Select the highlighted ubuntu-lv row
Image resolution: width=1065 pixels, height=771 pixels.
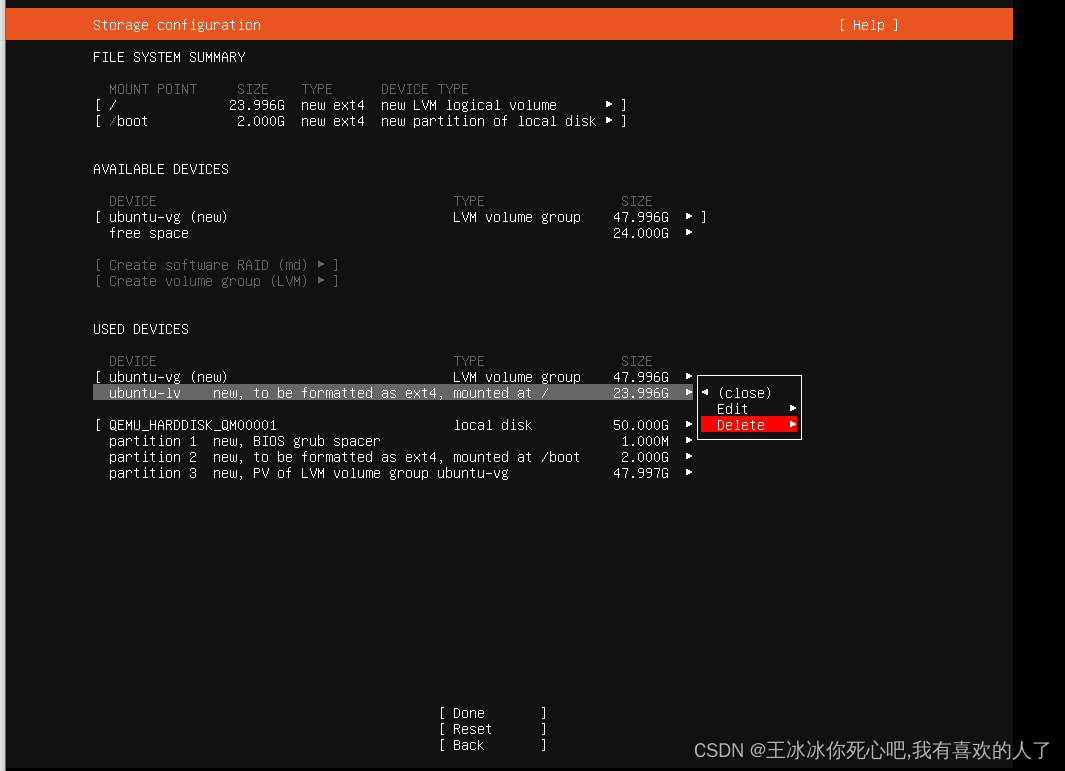pyautogui.click(x=393, y=393)
